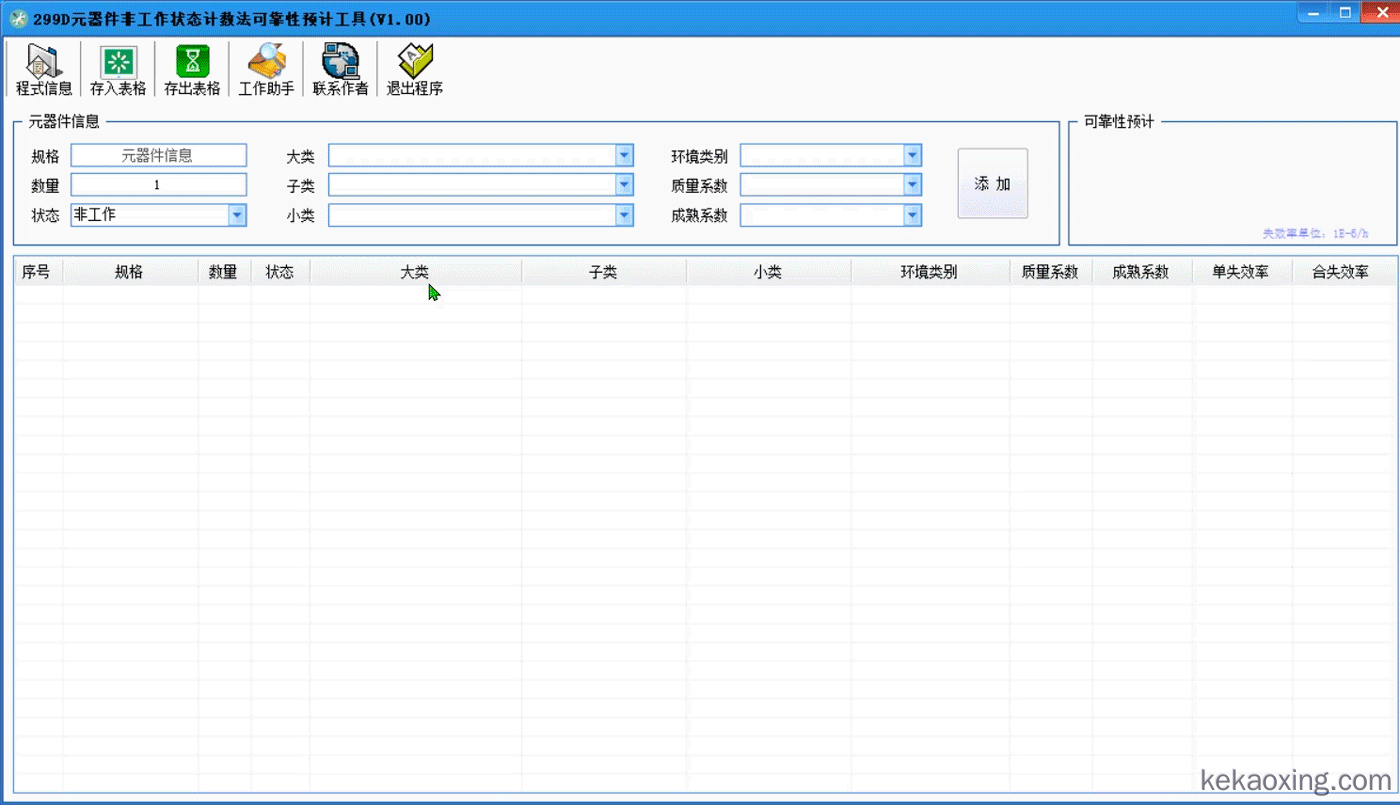Click the 退出程序 exit program icon

tap(414, 69)
